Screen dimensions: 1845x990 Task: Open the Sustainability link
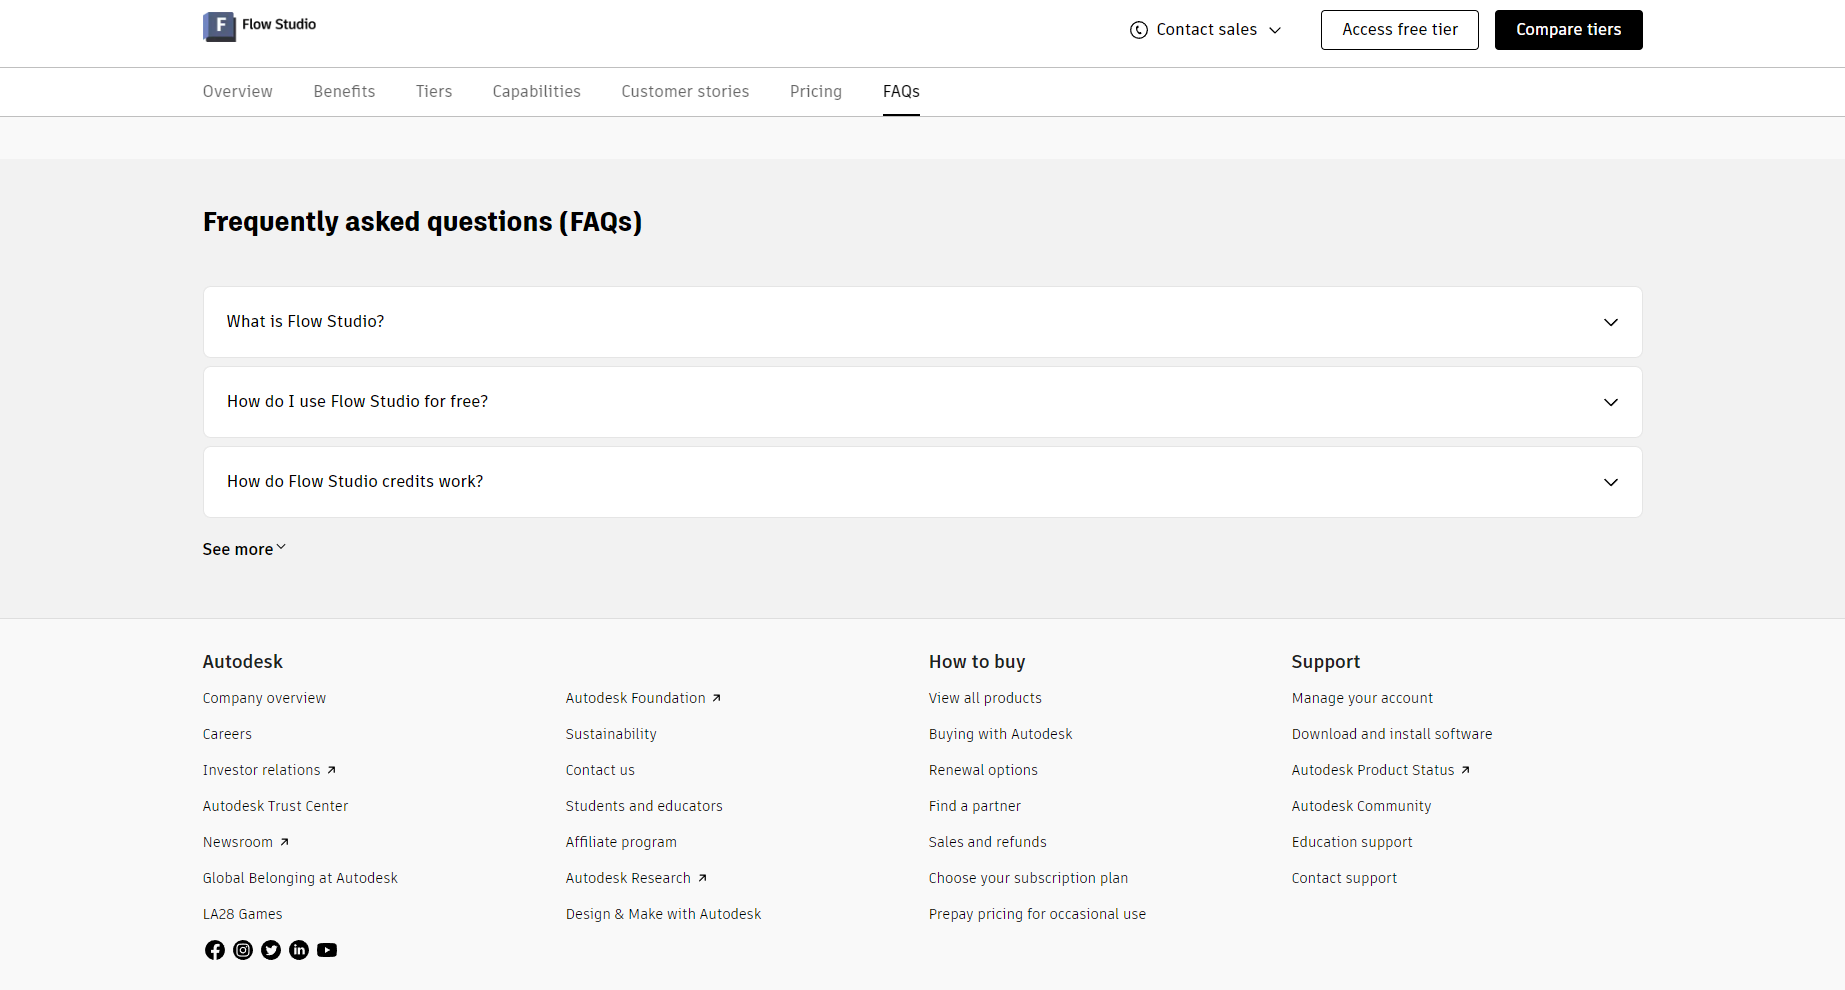tap(611, 734)
